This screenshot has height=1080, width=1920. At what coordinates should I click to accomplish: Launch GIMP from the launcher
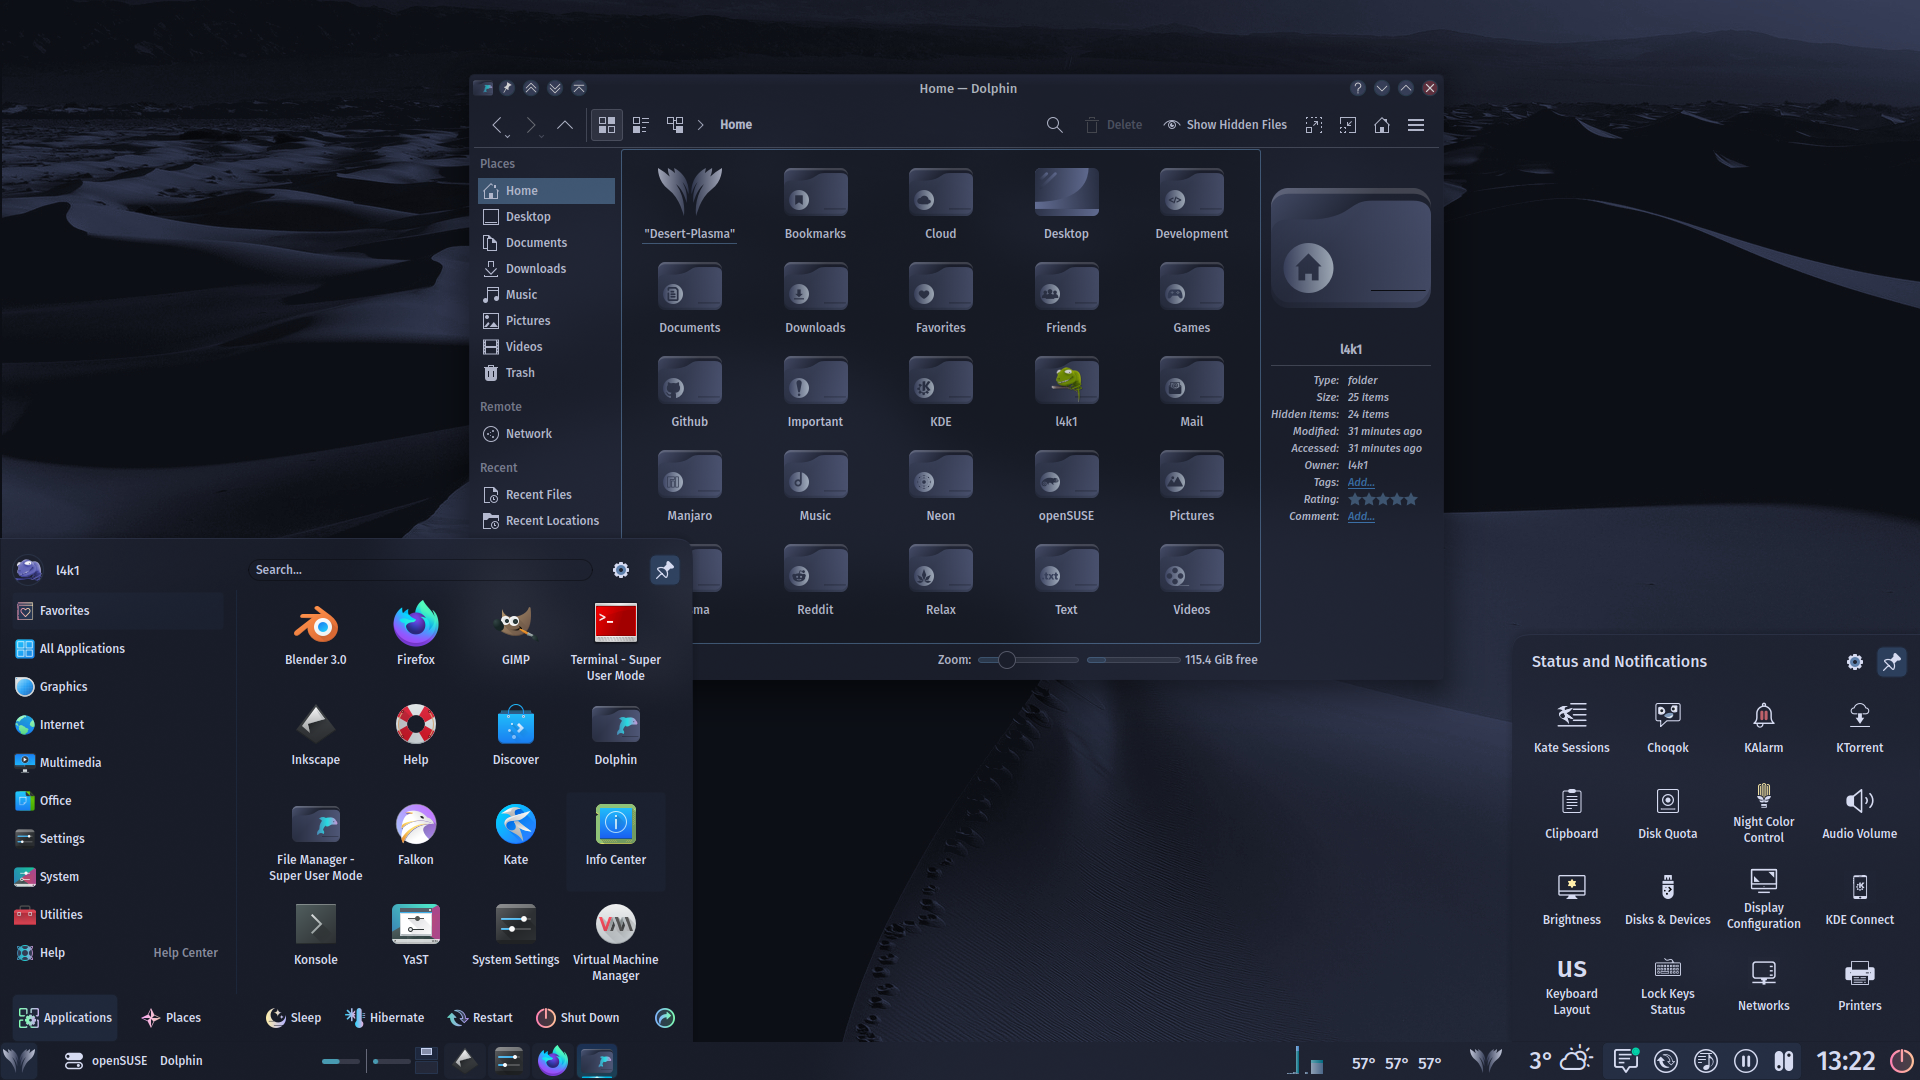pyautogui.click(x=516, y=634)
